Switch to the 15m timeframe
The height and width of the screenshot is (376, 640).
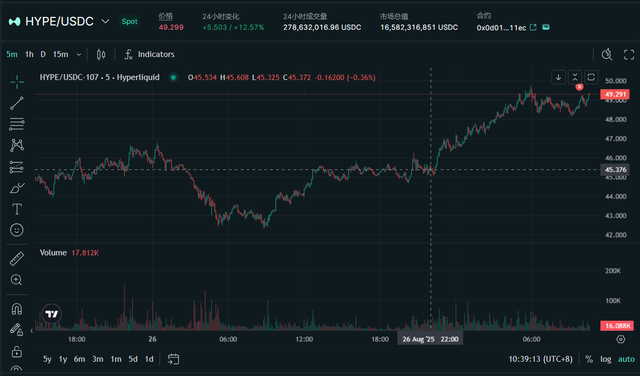click(x=60, y=54)
